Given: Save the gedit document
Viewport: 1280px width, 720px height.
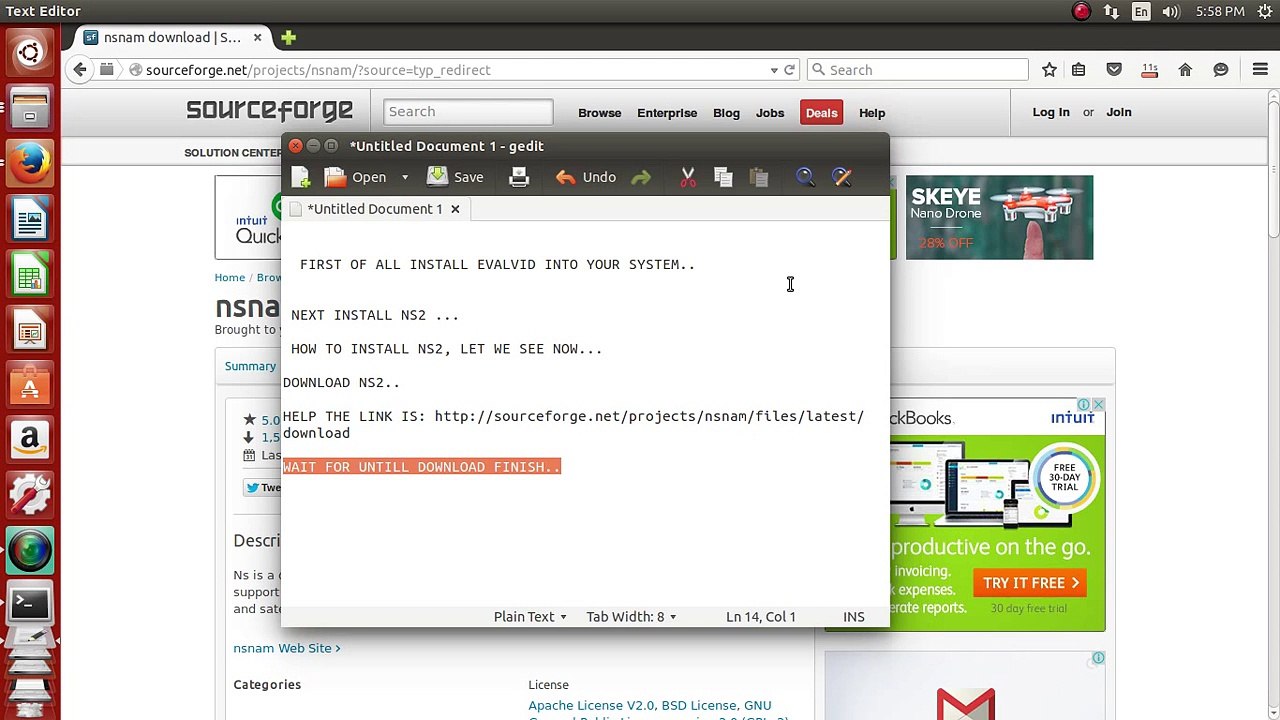Looking at the screenshot, I should point(456,177).
